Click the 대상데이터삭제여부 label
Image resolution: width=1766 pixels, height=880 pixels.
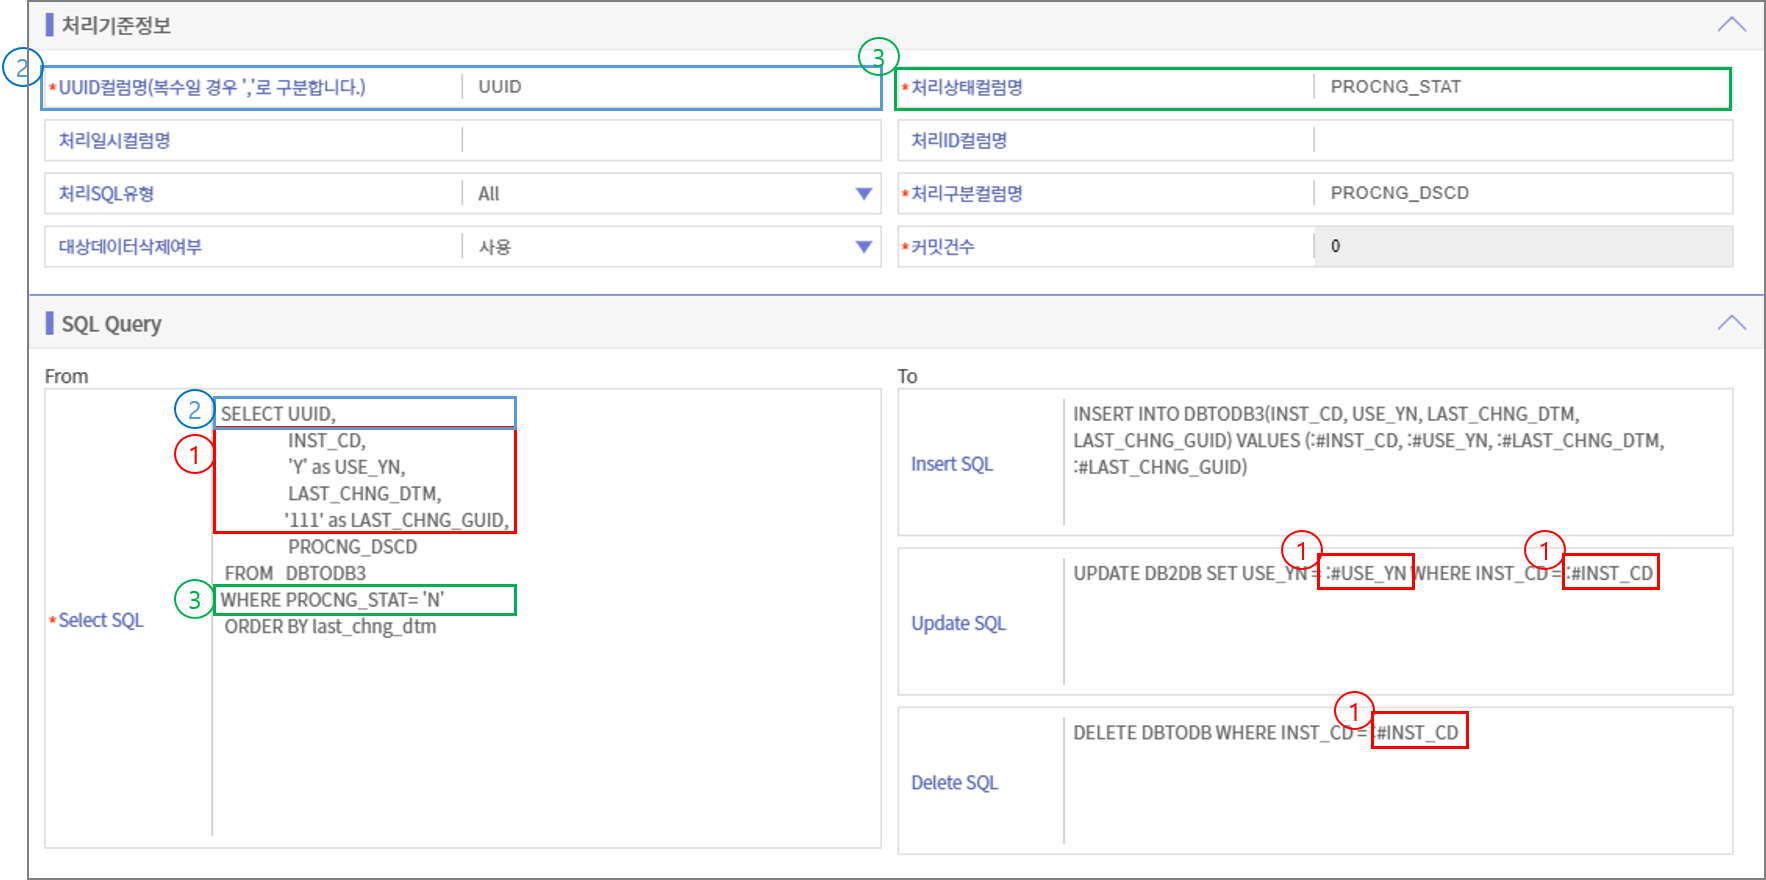point(130,247)
